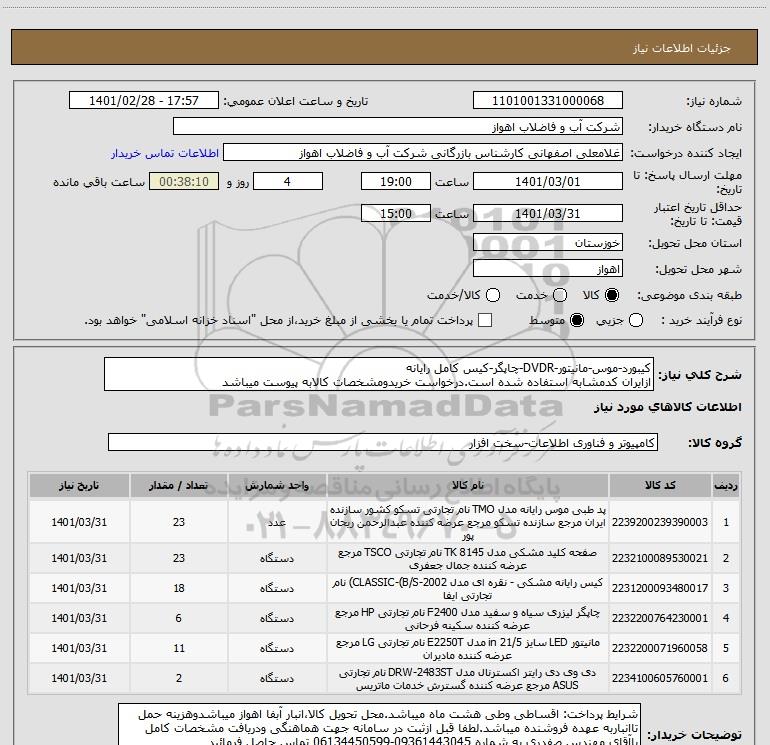Click the TMO mouse pad item name
770x745 pixels.
point(468,523)
